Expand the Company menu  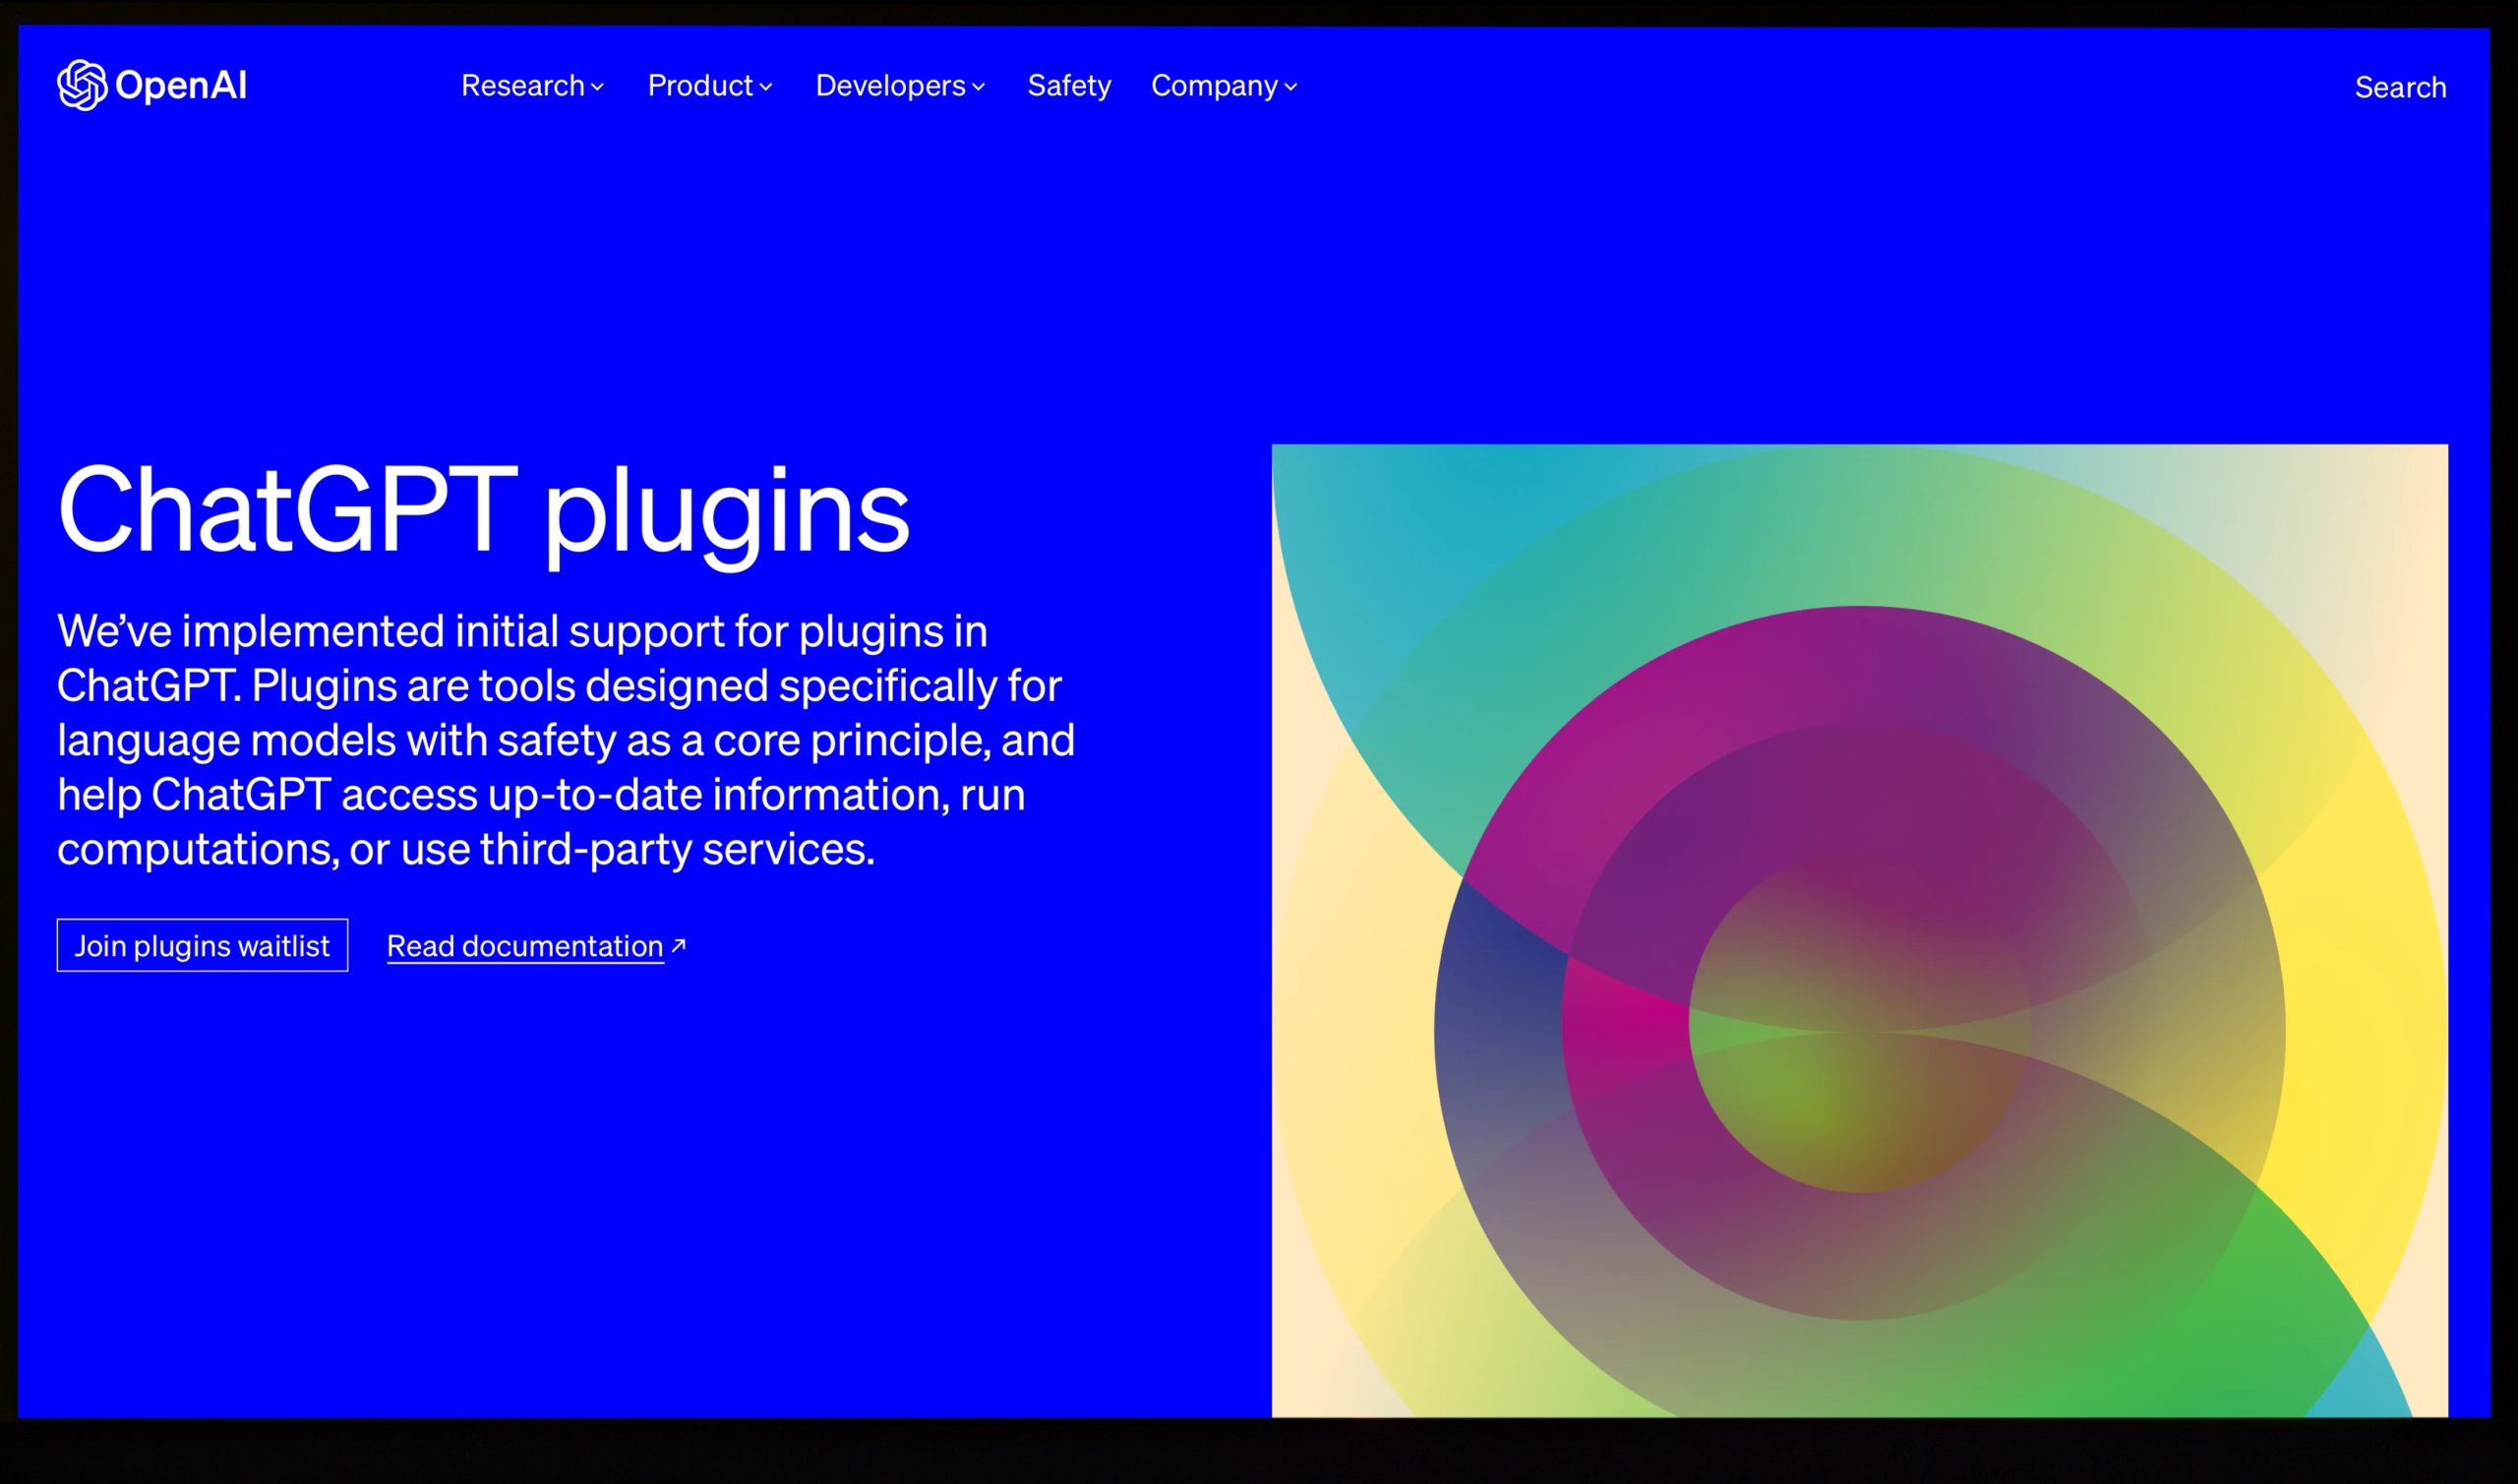(x=1224, y=86)
